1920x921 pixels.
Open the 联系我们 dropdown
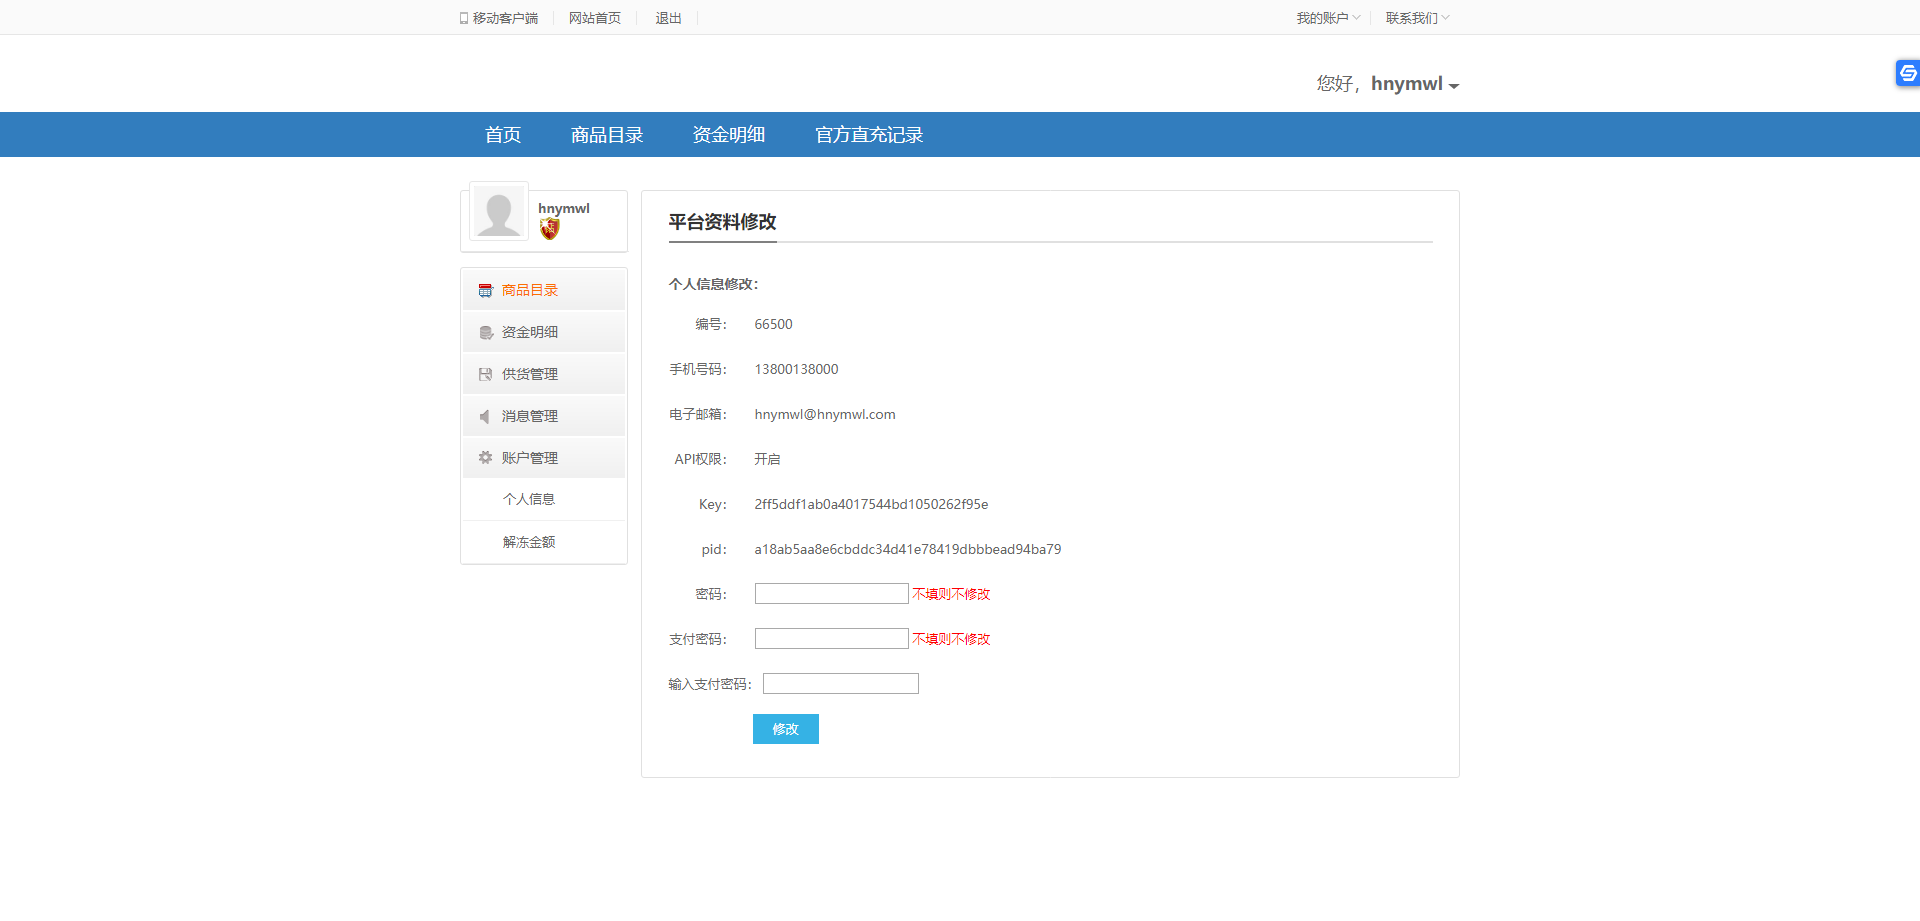[x=1417, y=18]
